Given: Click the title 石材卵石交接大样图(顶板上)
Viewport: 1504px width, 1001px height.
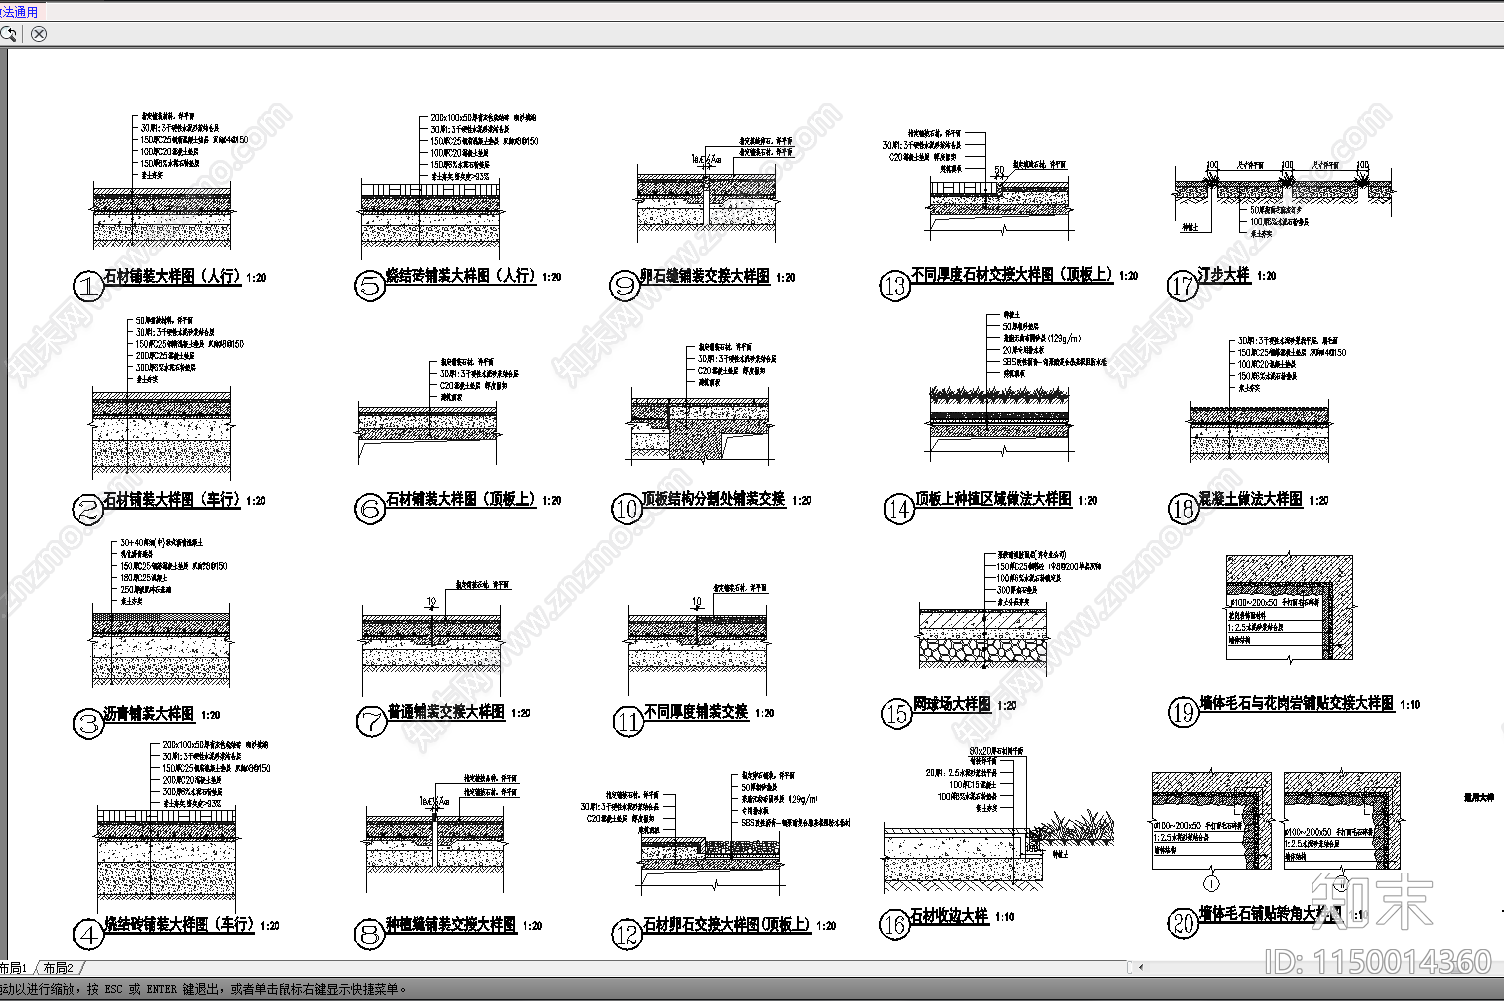Looking at the screenshot, I should tap(727, 925).
